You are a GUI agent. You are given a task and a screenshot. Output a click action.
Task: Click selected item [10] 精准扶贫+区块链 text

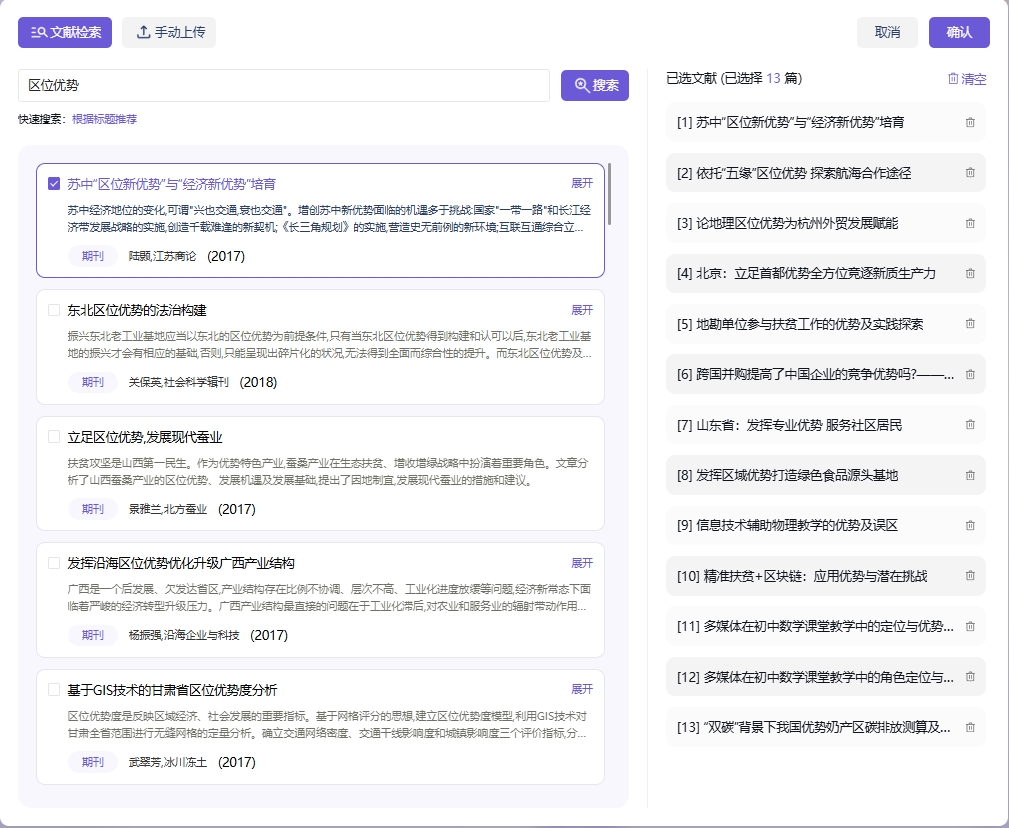pos(802,576)
